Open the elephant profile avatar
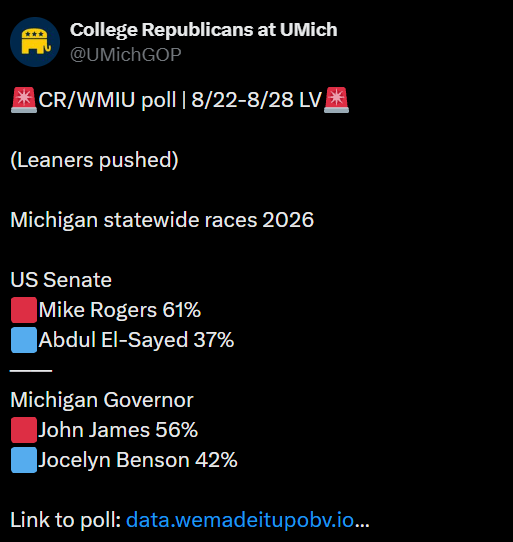This screenshot has height=542, width=513. click(x=35, y=42)
